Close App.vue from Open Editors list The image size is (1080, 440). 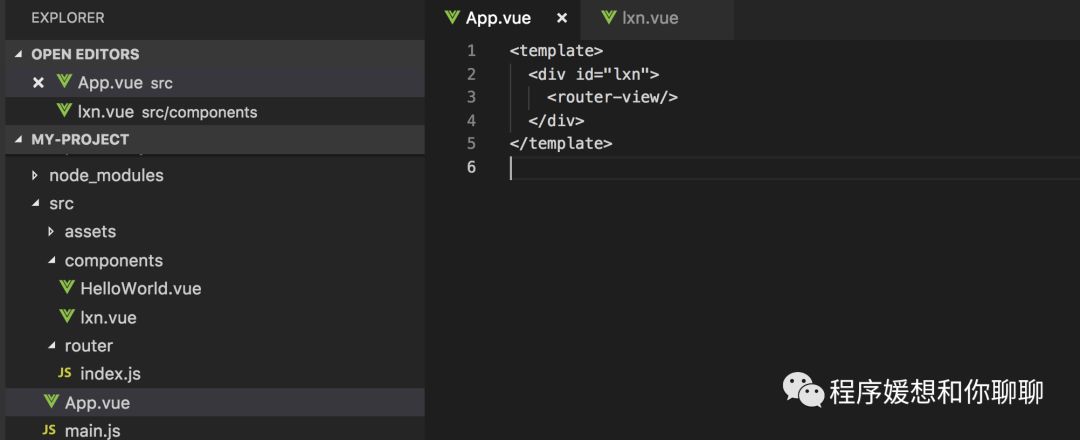tap(38, 83)
